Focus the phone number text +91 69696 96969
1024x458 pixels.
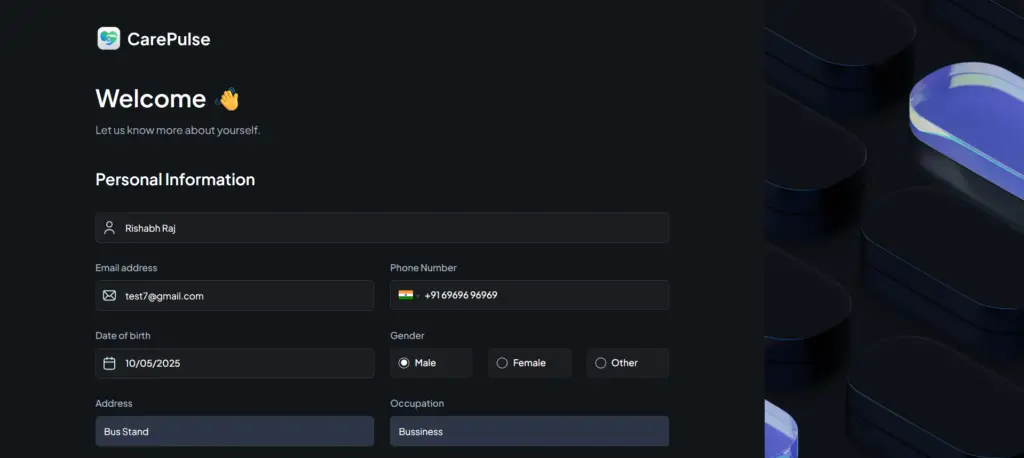pyautogui.click(x=461, y=296)
